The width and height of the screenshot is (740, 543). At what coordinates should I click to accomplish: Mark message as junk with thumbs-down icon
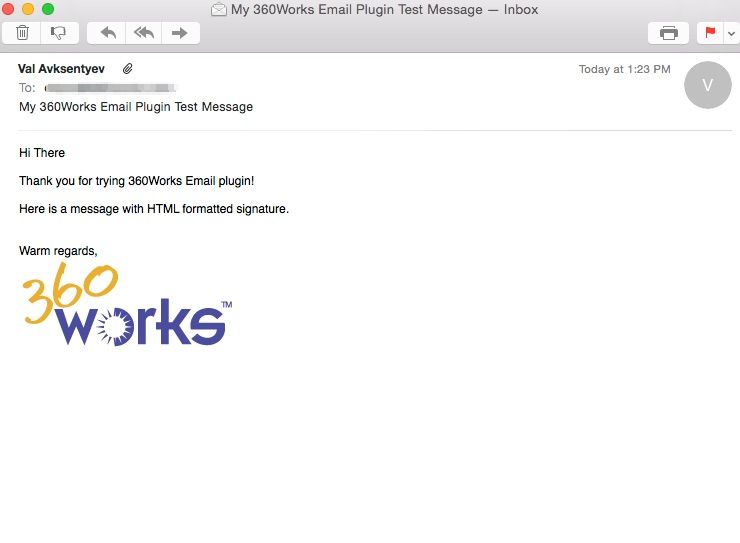59,33
